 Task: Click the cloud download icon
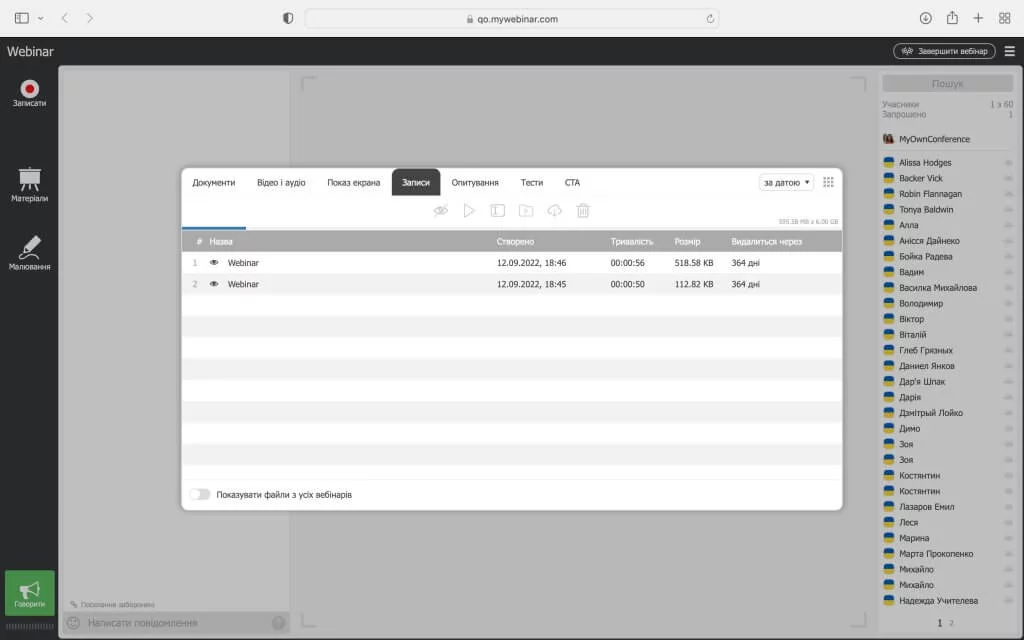pos(554,211)
